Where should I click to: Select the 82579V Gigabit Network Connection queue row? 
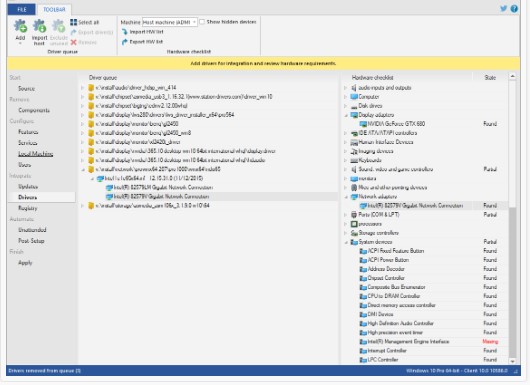(209, 197)
